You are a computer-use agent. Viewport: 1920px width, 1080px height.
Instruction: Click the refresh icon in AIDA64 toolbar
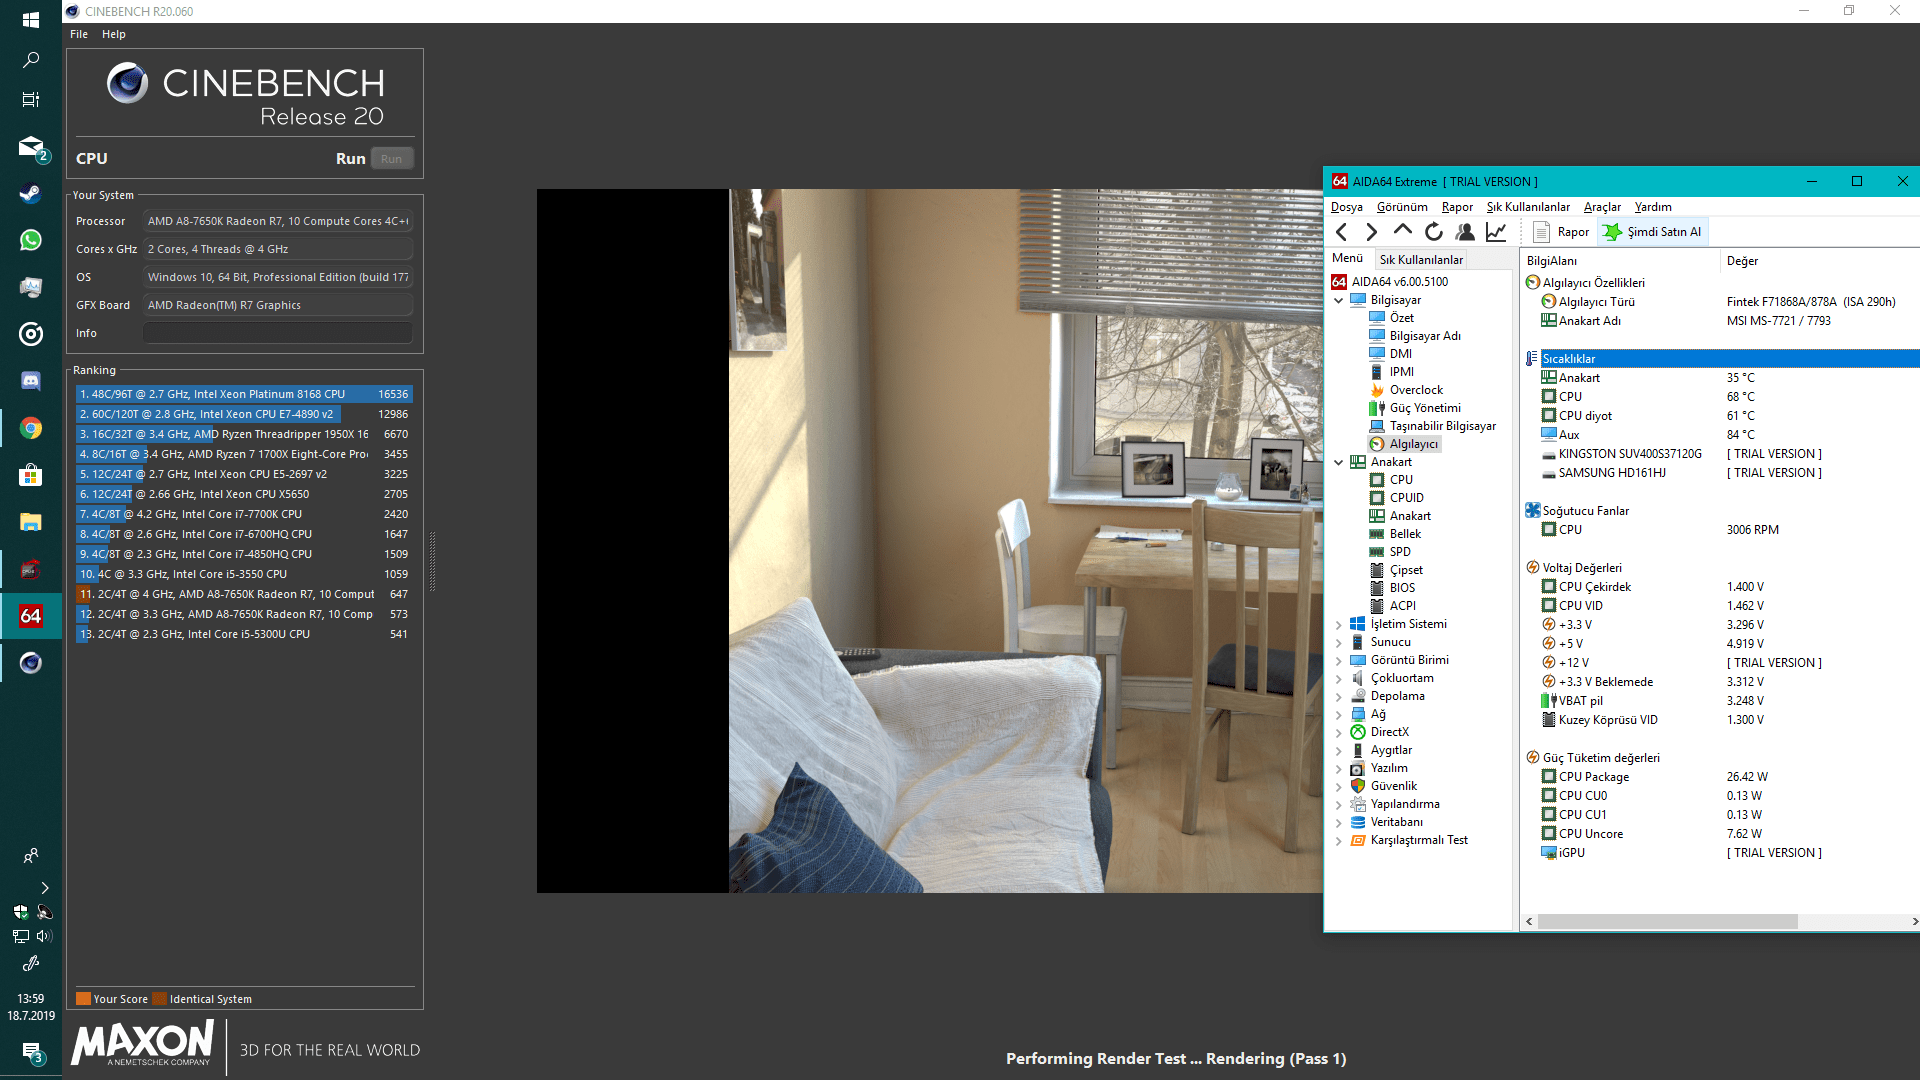[x=1434, y=232]
